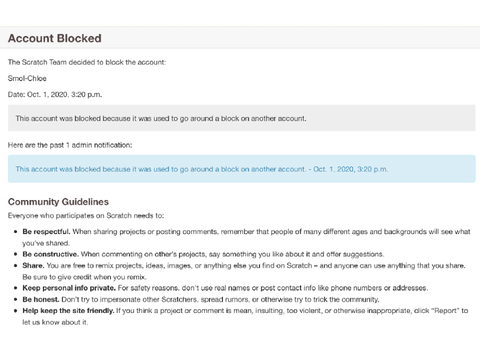Click the Be constructive guideline

203,254
